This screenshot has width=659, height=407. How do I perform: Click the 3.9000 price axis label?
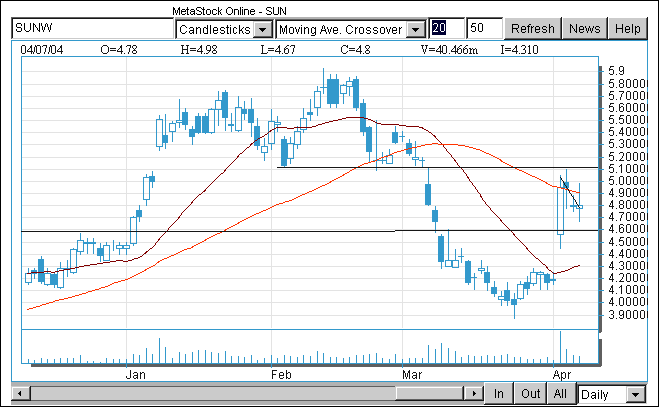[627, 314]
